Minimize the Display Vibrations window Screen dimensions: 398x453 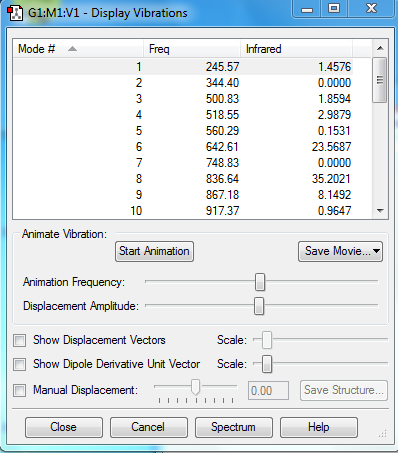[x=307, y=8]
